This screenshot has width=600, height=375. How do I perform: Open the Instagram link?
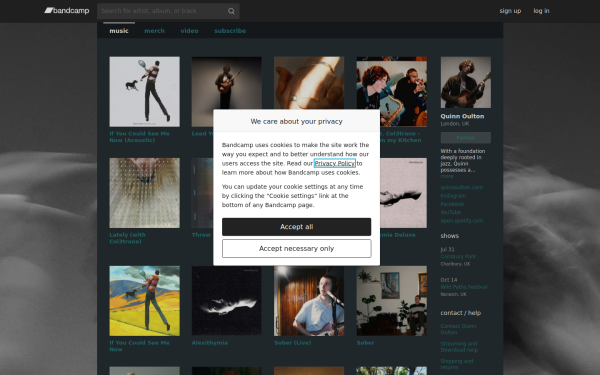pos(453,196)
